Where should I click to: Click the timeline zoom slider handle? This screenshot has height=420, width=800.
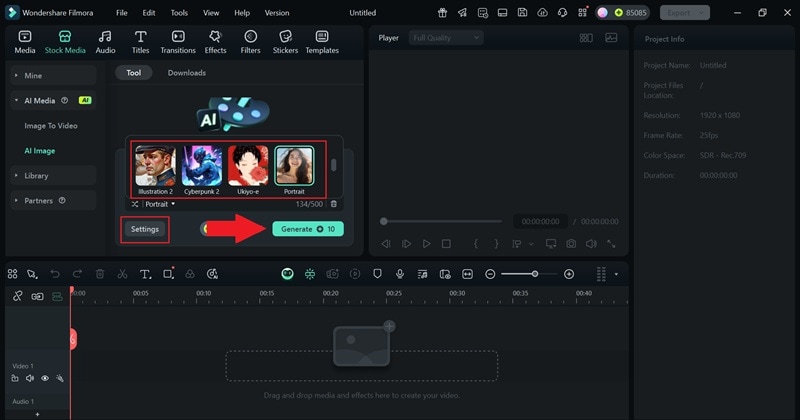click(535, 274)
